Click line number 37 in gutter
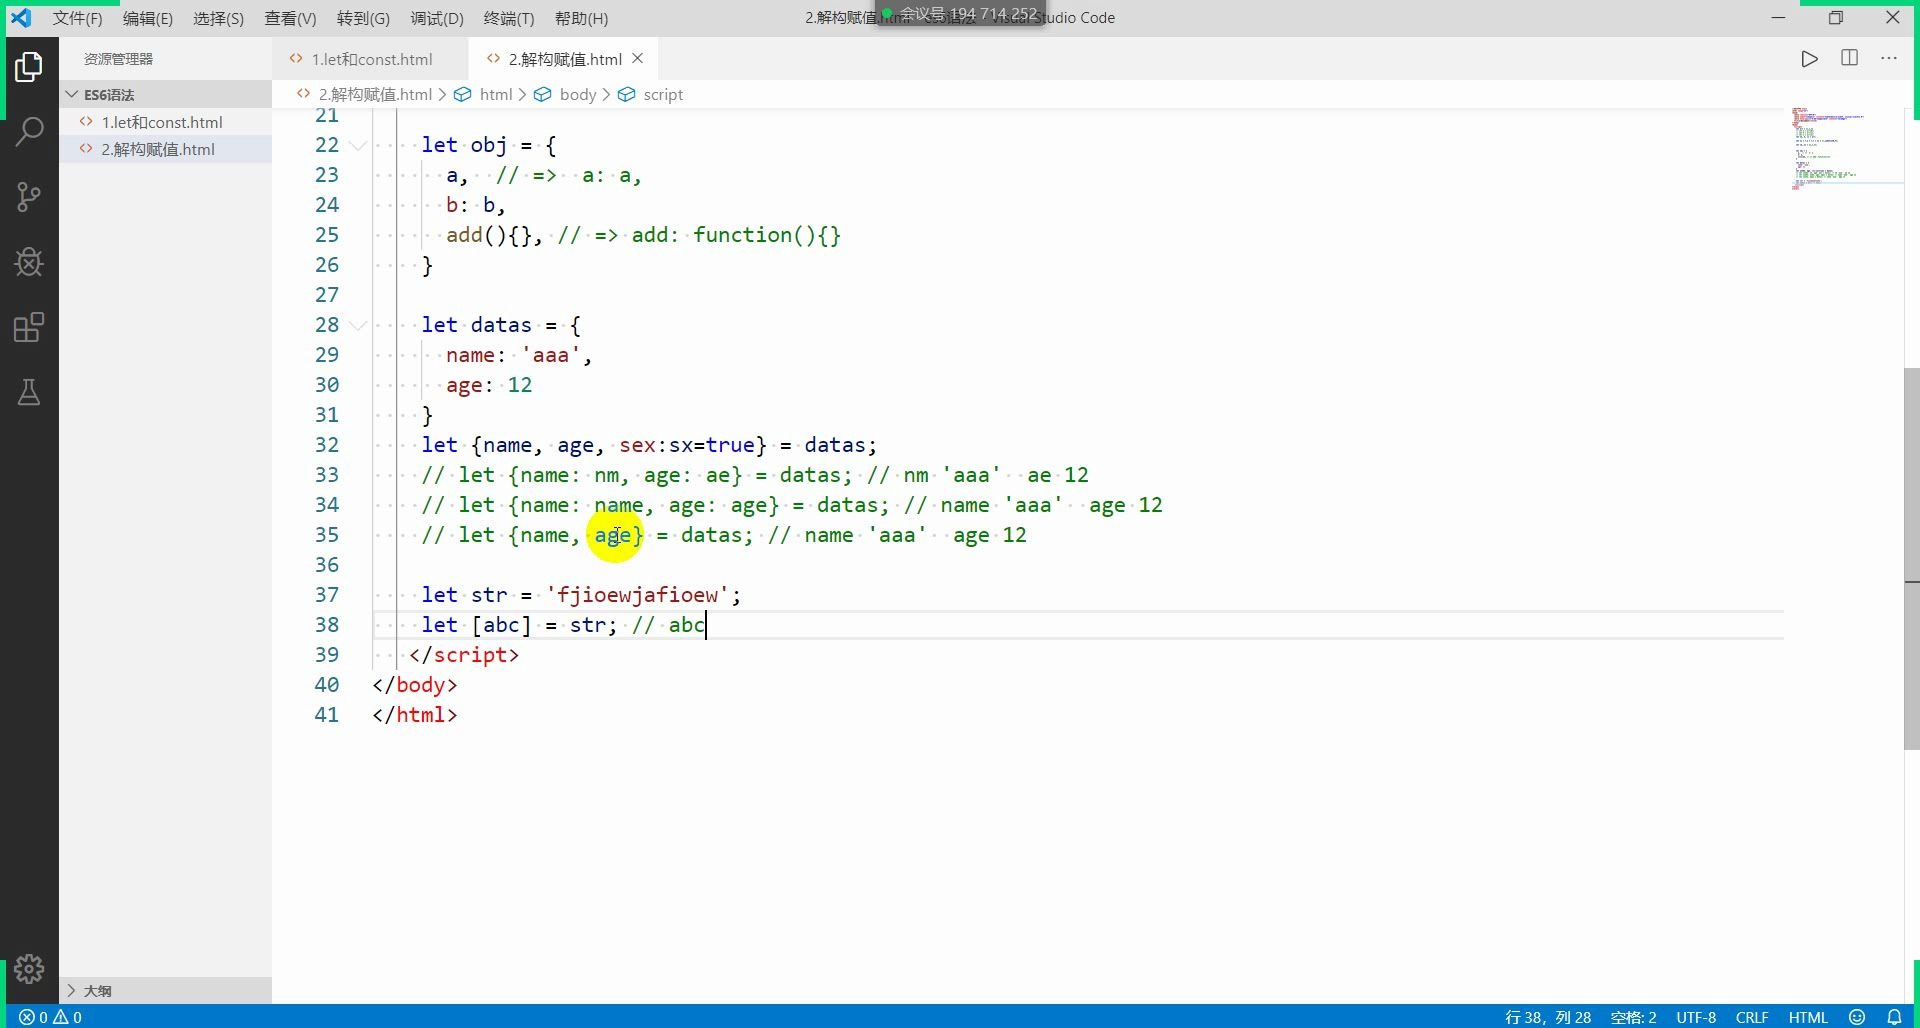 click(x=327, y=595)
